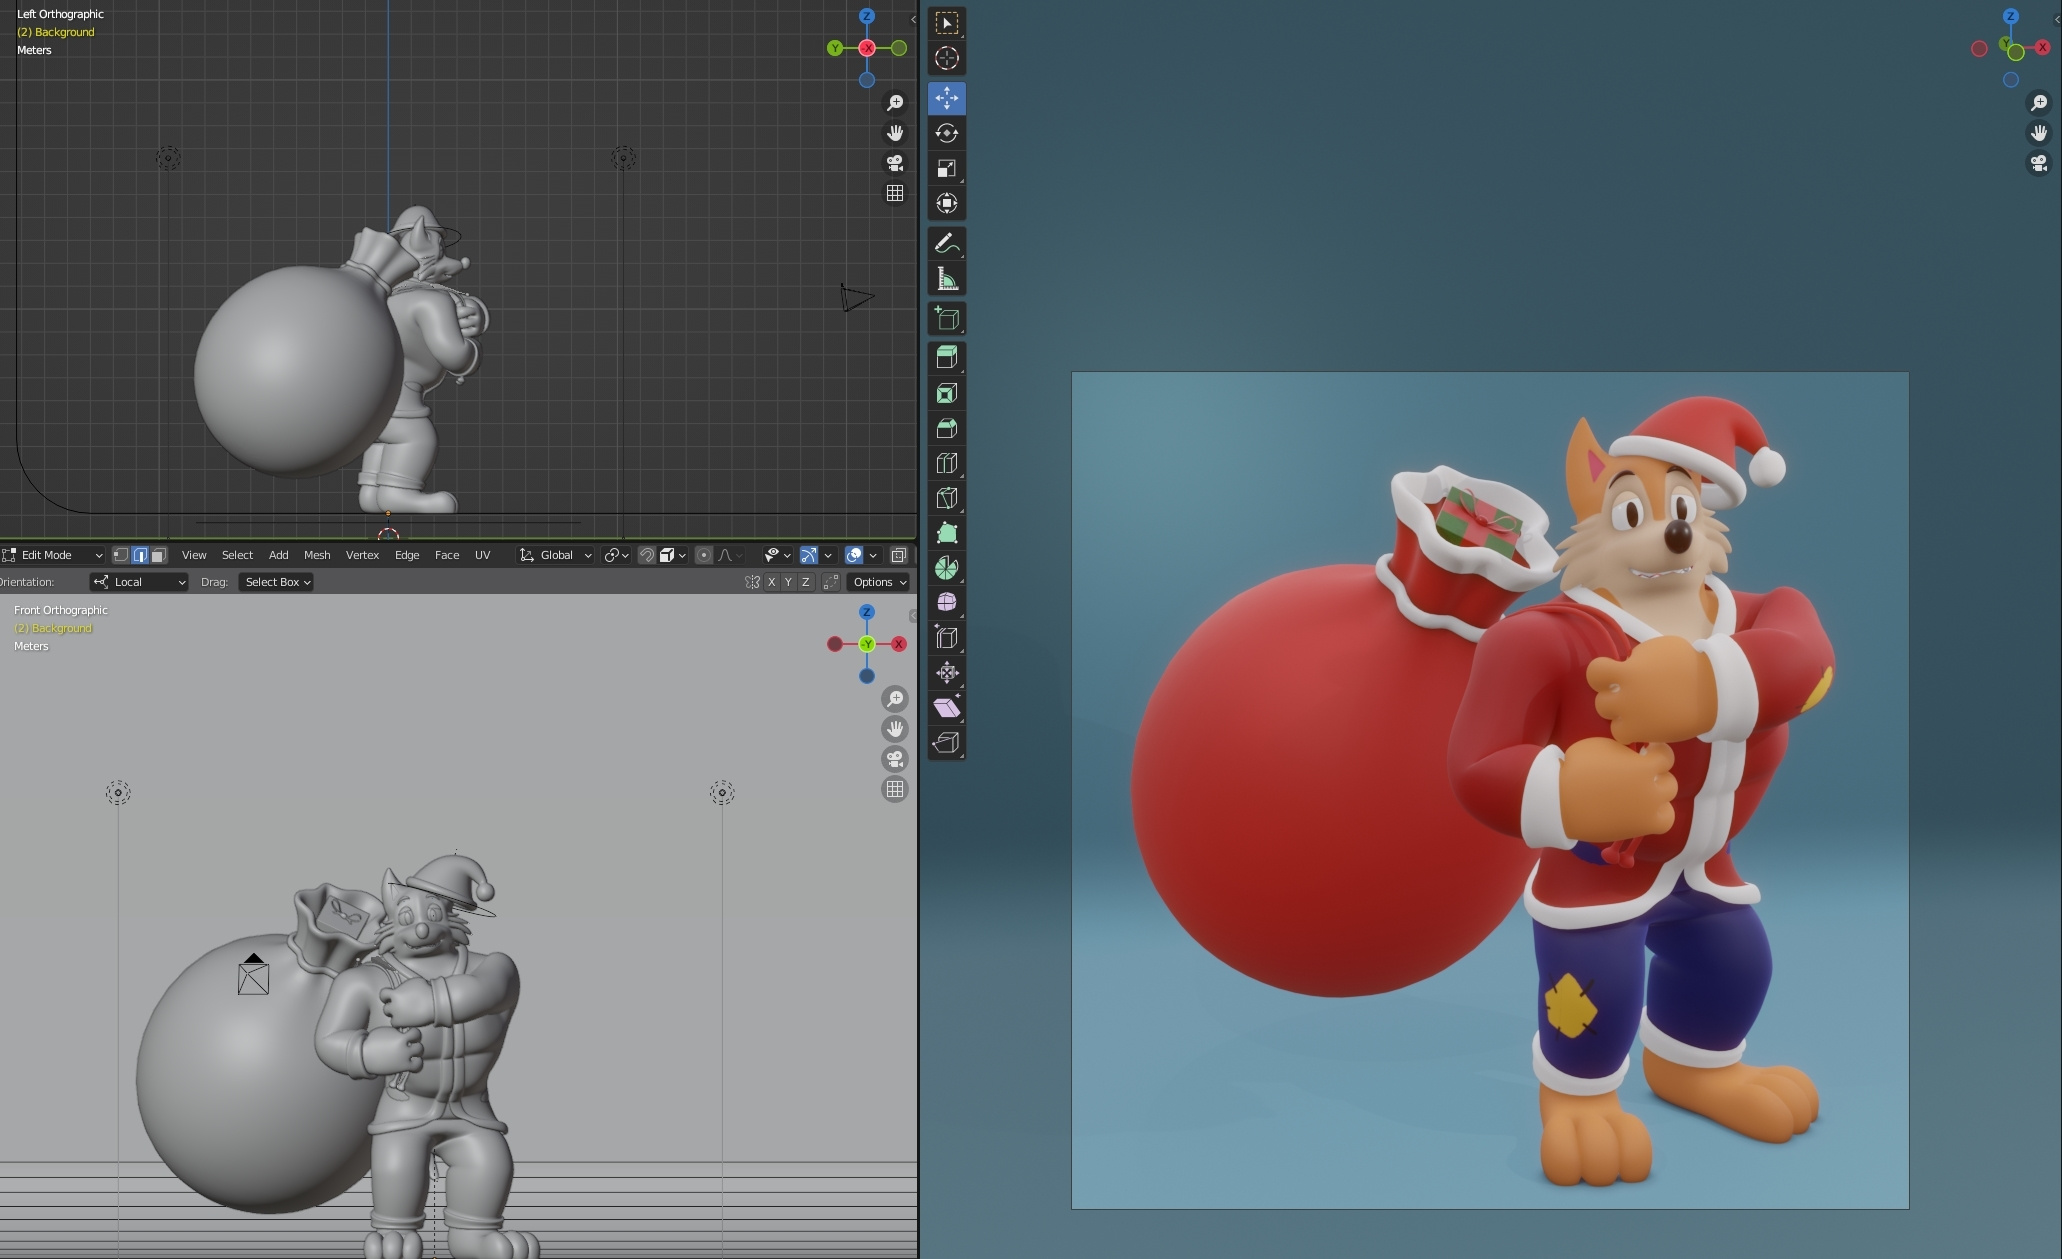Screen dimensions: 2062x1259
Task: Open the pivot point dropdown
Action: [617, 555]
